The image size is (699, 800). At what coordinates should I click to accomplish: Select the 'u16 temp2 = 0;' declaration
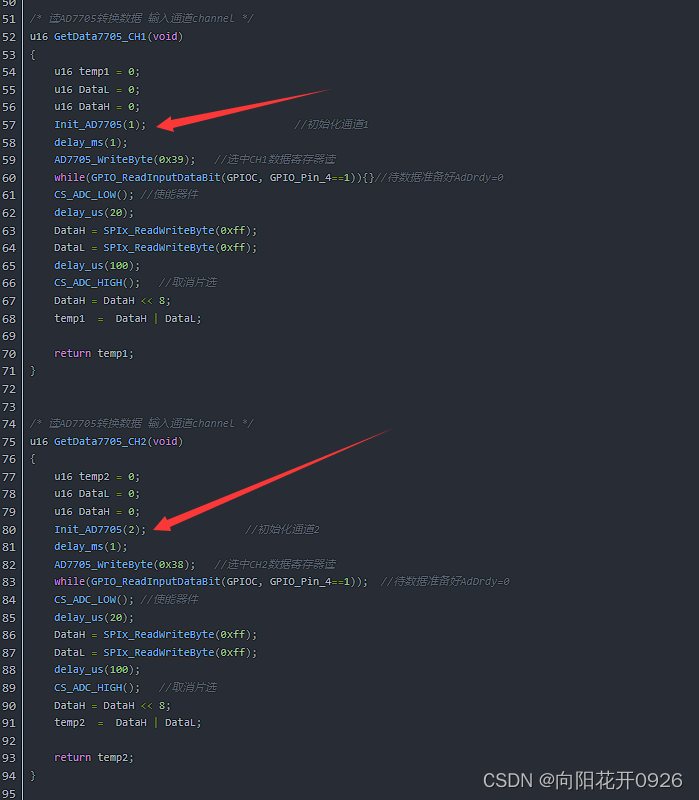click(97, 477)
